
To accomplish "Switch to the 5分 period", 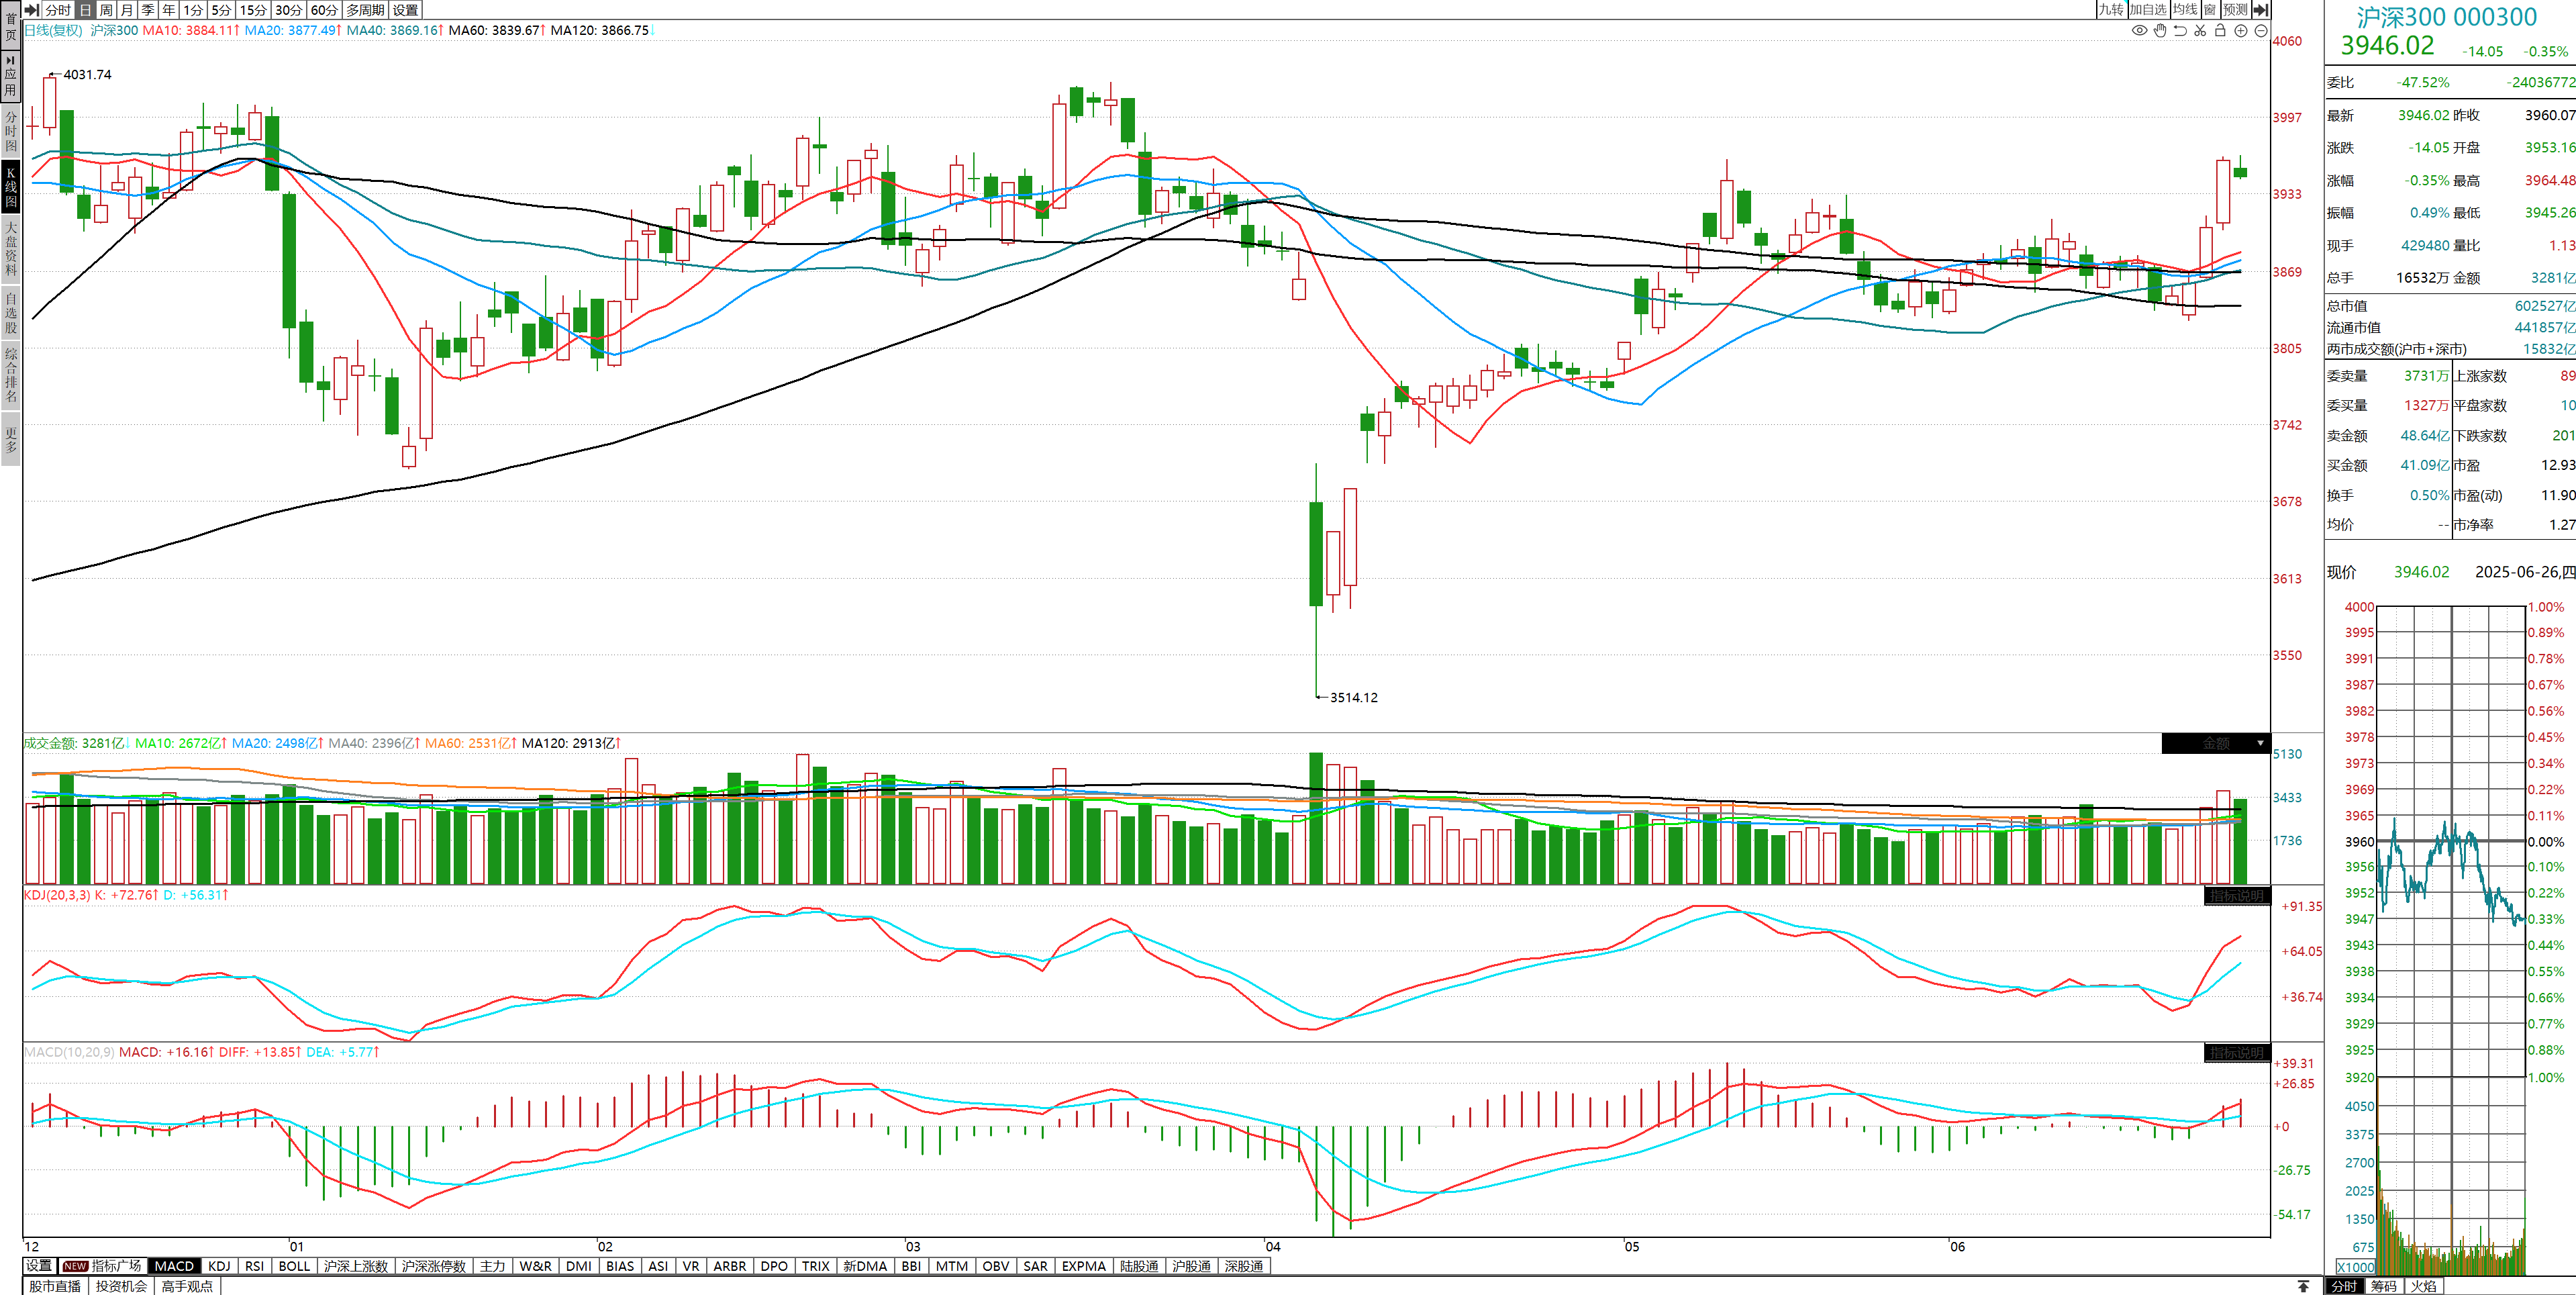I will click(221, 10).
